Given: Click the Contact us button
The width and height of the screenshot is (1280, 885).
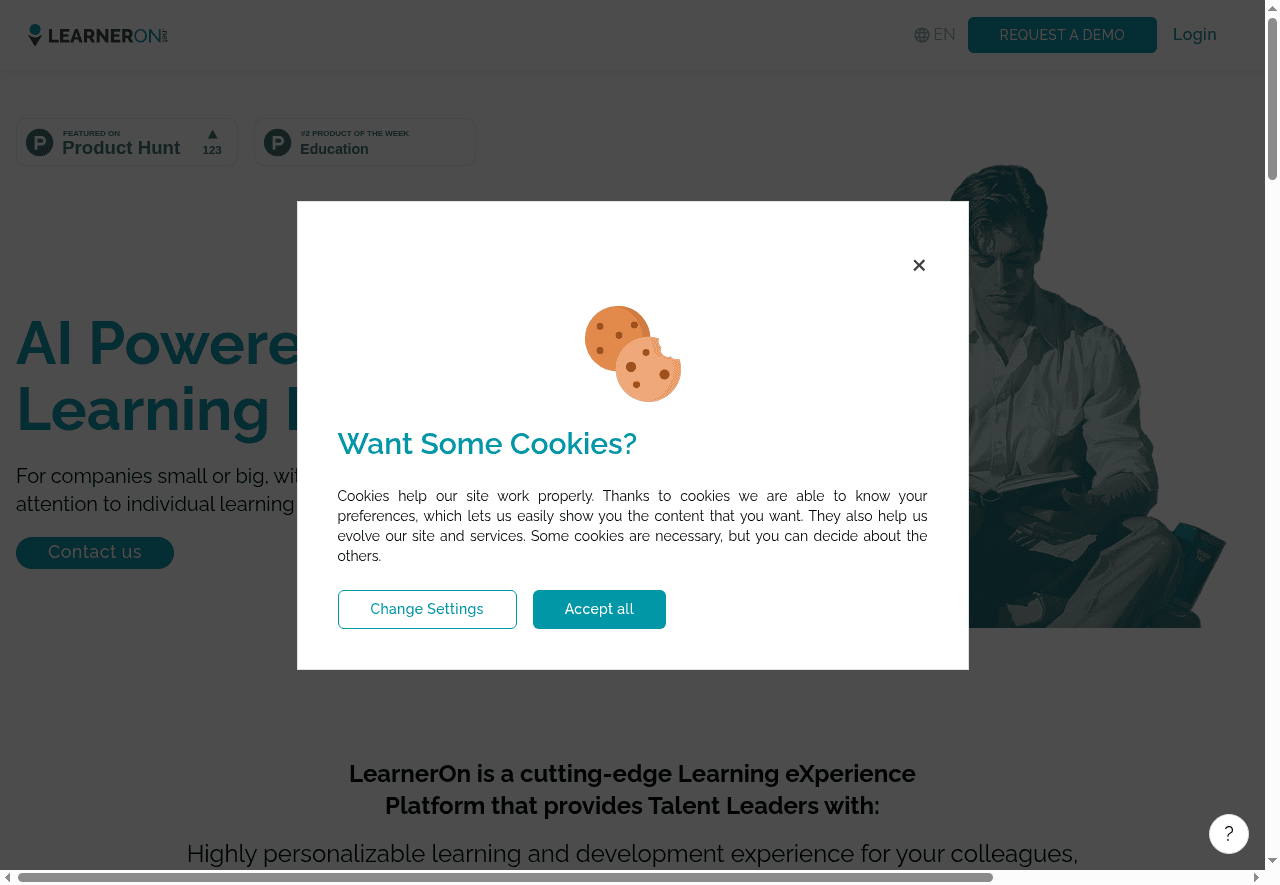Looking at the screenshot, I should click(95, 552).
